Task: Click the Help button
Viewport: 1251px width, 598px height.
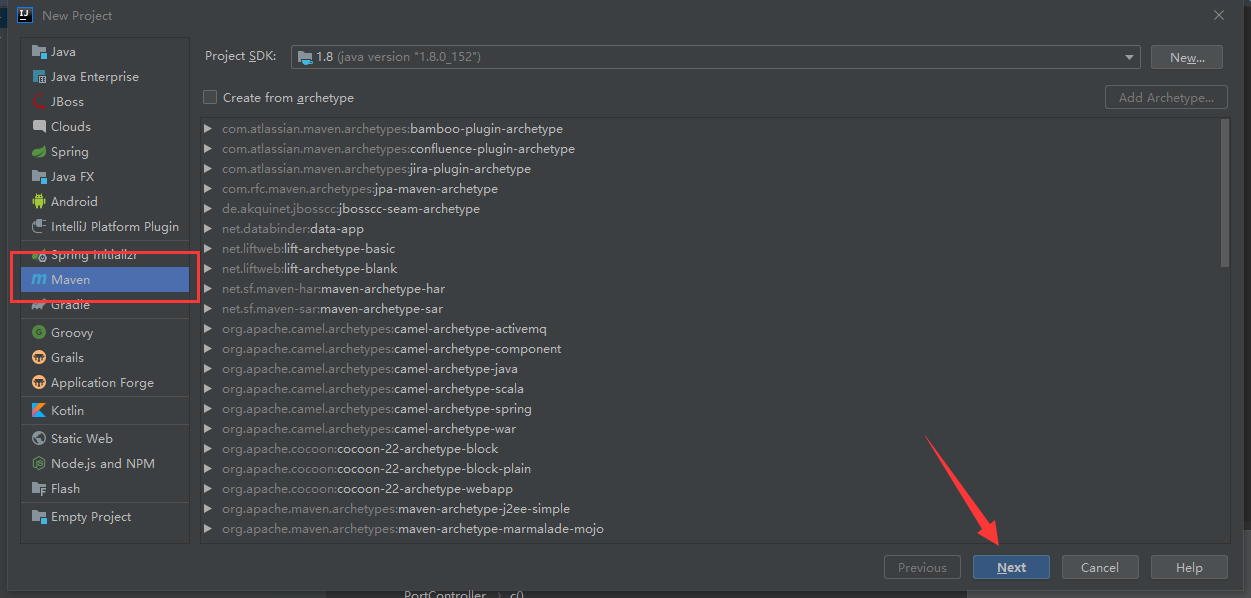Action: point(1189,567)
